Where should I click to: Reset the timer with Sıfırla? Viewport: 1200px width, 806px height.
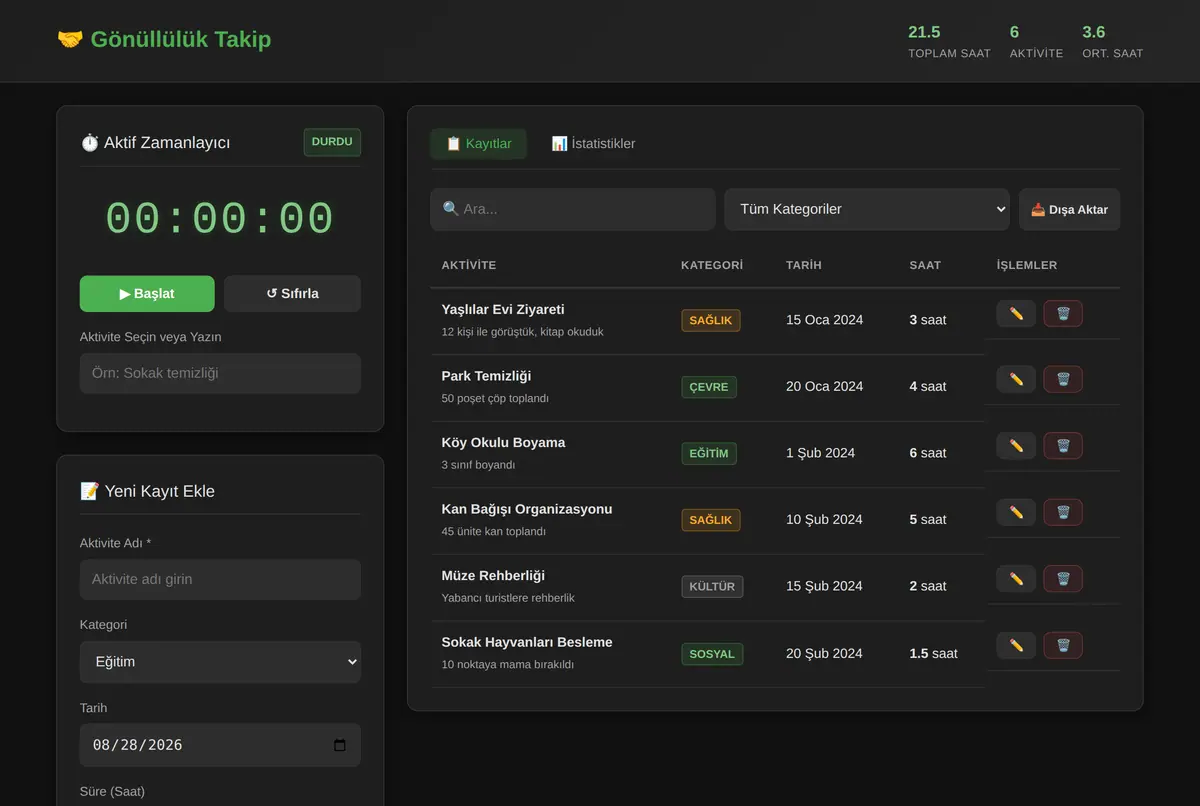click(x=292, y=294)
